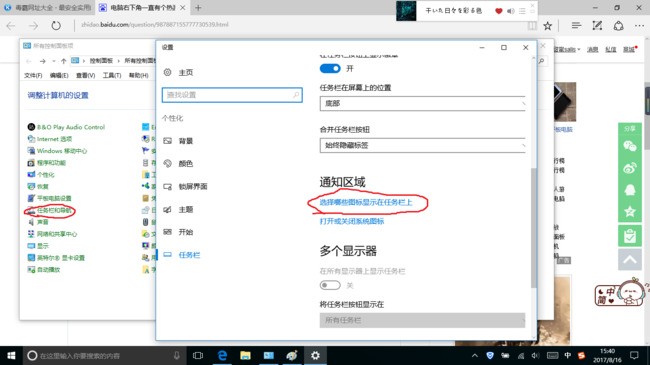Image resolution: width=650 pixels, height=365 pixels.
Task: Click back-to-top arrow on web page
Action: (x=630, y=260)
